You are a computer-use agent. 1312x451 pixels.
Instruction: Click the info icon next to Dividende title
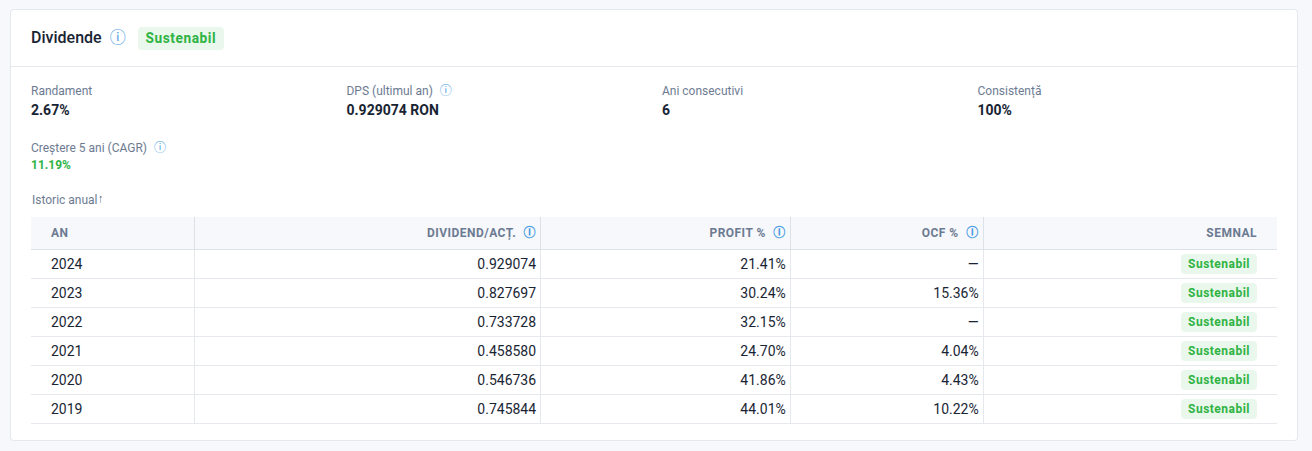118,38
